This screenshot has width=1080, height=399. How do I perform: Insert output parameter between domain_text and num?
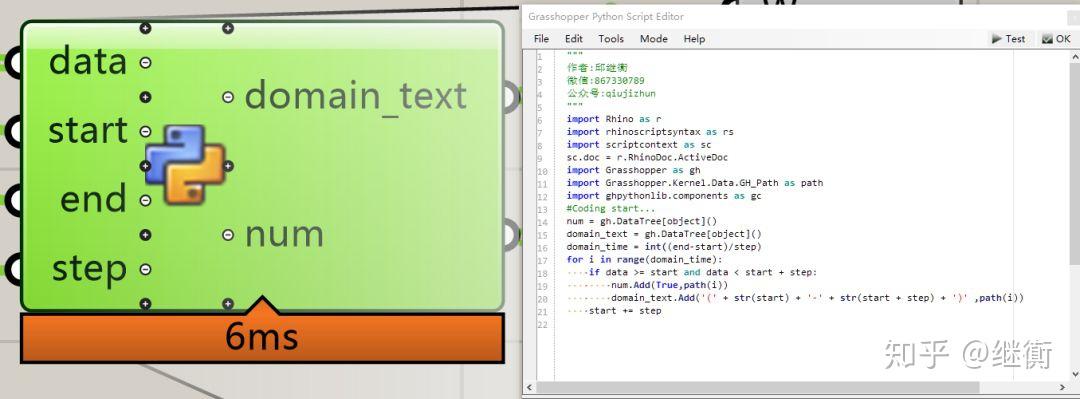[x=228, y=166]
